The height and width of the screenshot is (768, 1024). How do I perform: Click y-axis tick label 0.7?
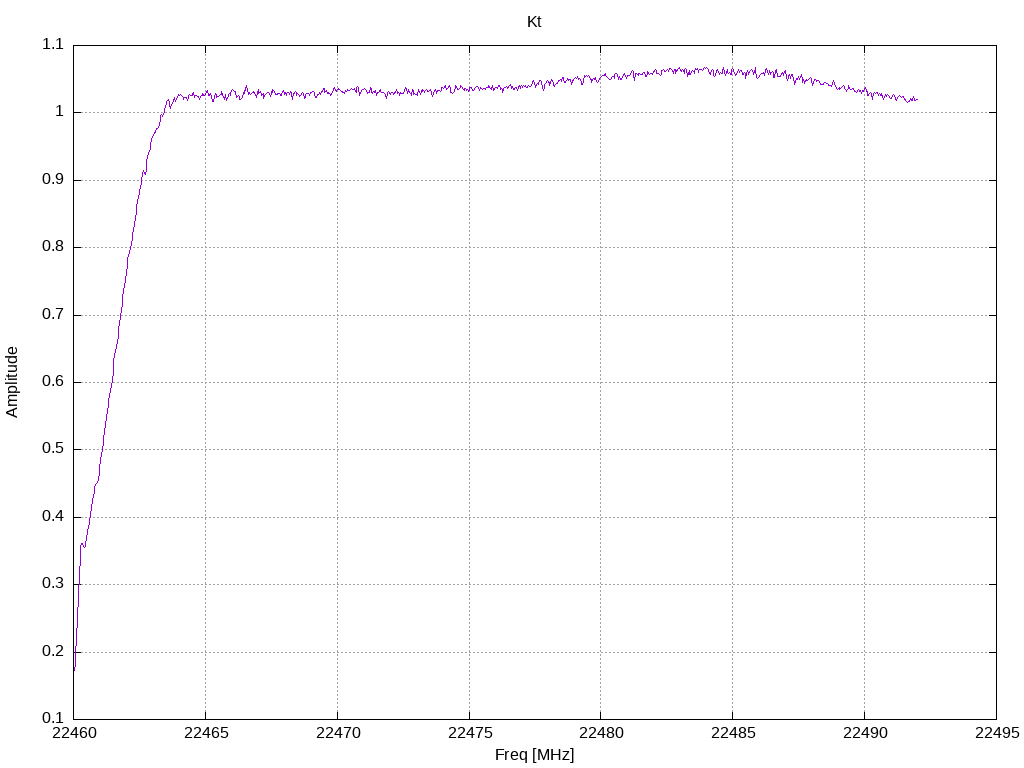53,314
